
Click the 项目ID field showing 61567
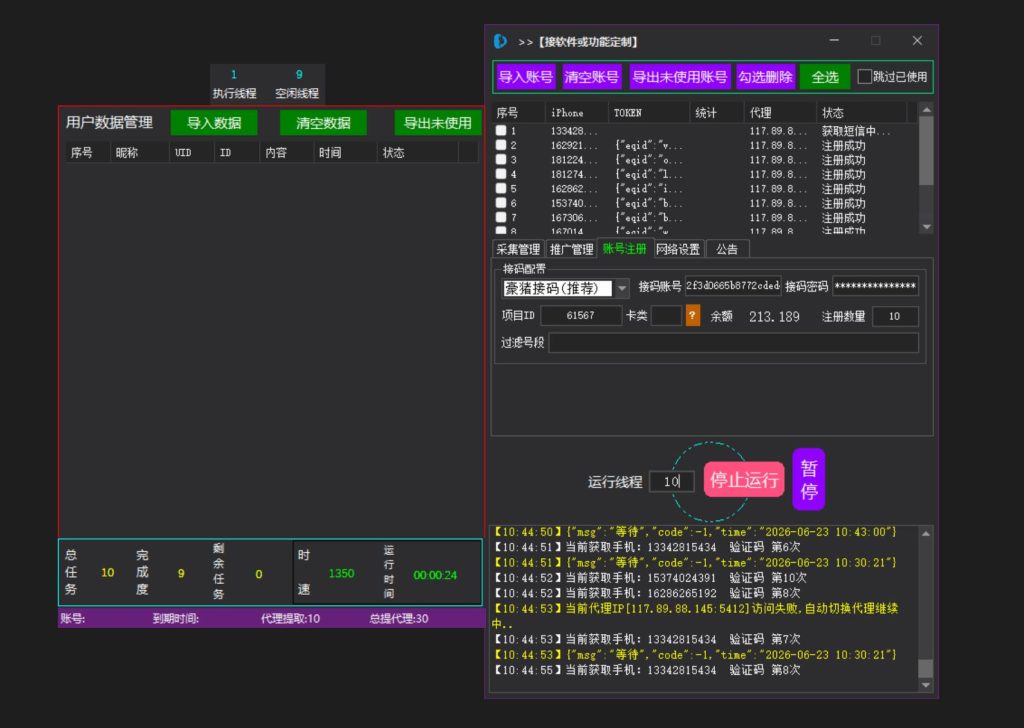pos(581,315)
